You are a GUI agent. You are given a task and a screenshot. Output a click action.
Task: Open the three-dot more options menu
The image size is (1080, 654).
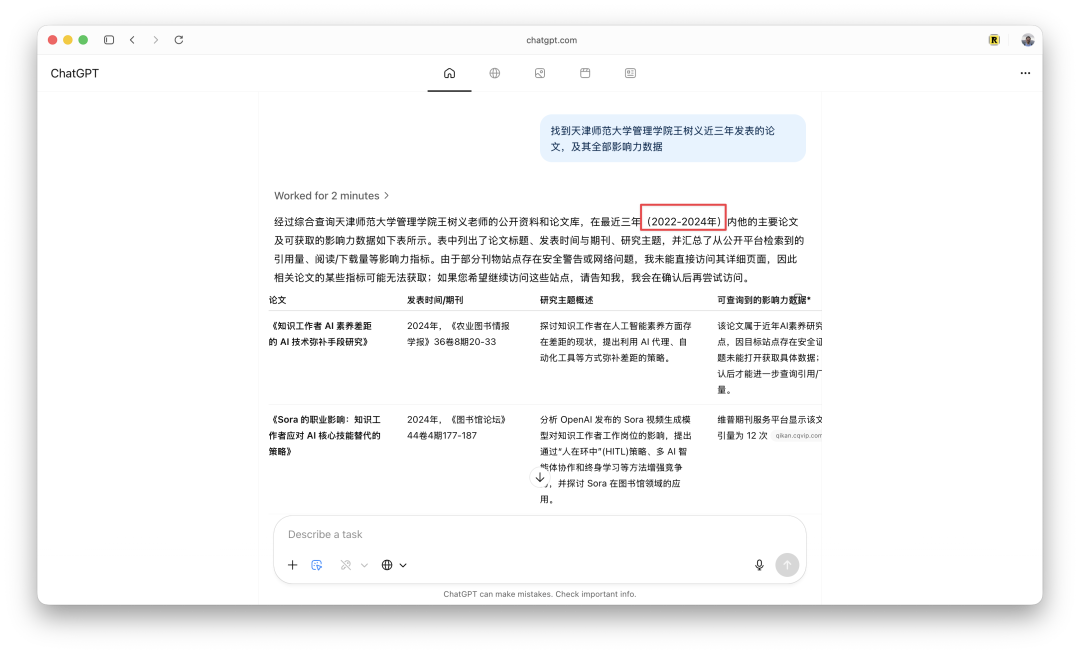click(1025, 73)
